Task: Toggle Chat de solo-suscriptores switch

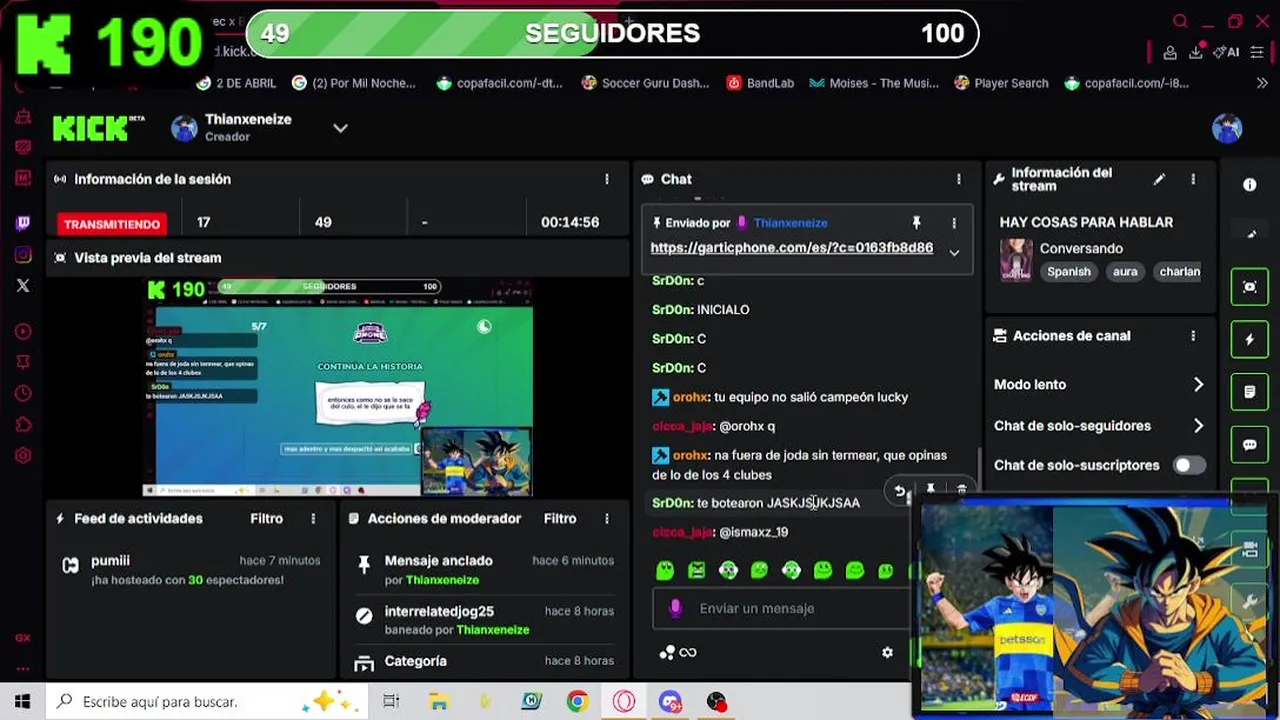Action: (x=1189, y=465)
